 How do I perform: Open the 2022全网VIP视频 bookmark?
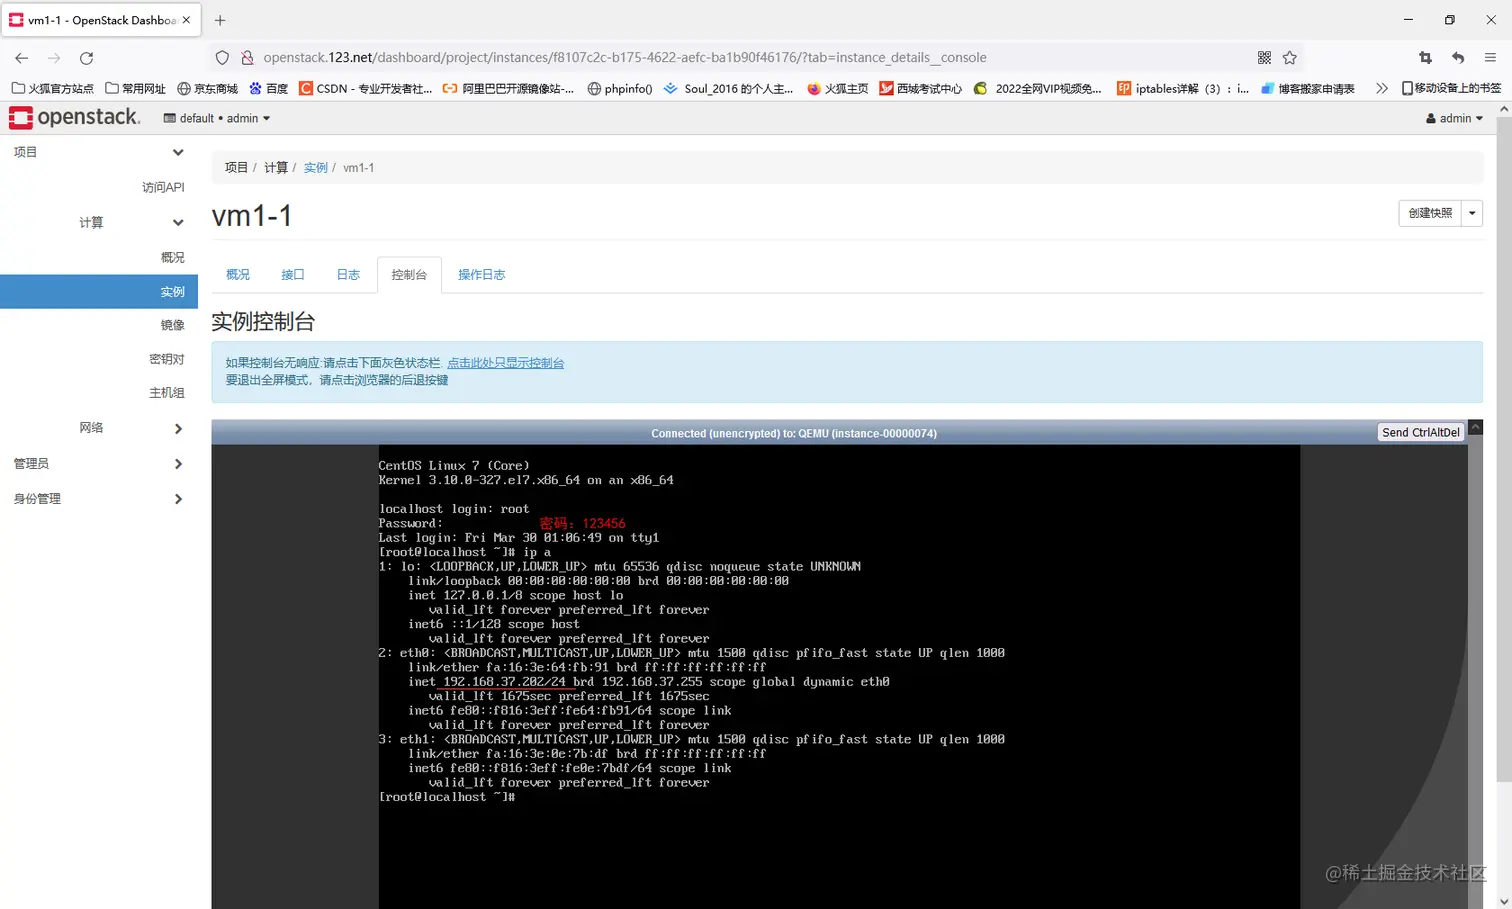(x=1037, y=88)
